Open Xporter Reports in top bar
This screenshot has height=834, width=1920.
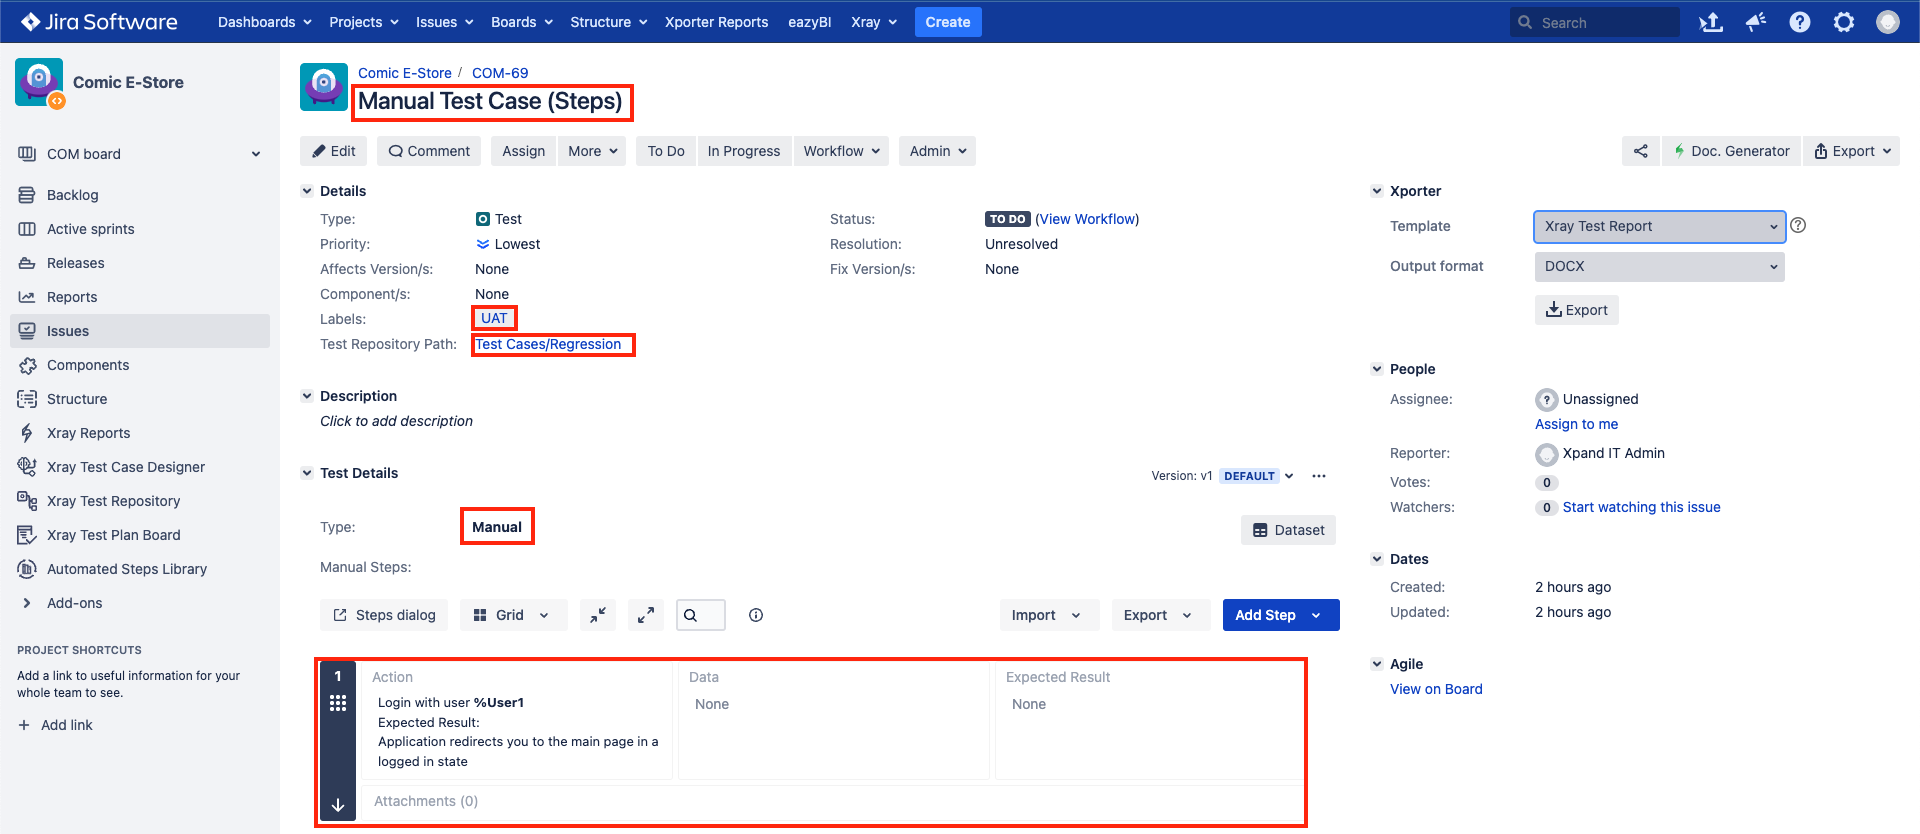click(x=717, y=22)
